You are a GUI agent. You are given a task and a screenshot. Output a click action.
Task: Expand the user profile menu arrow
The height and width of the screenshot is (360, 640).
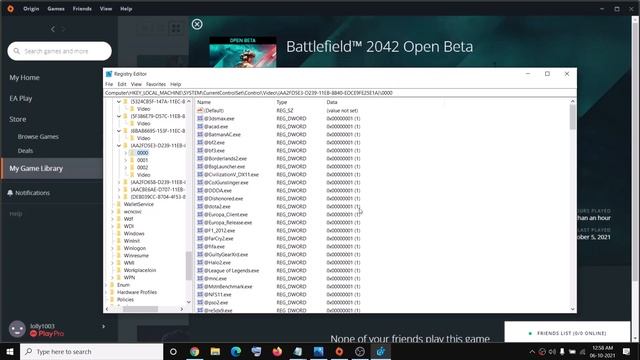[x=104, y=326]
